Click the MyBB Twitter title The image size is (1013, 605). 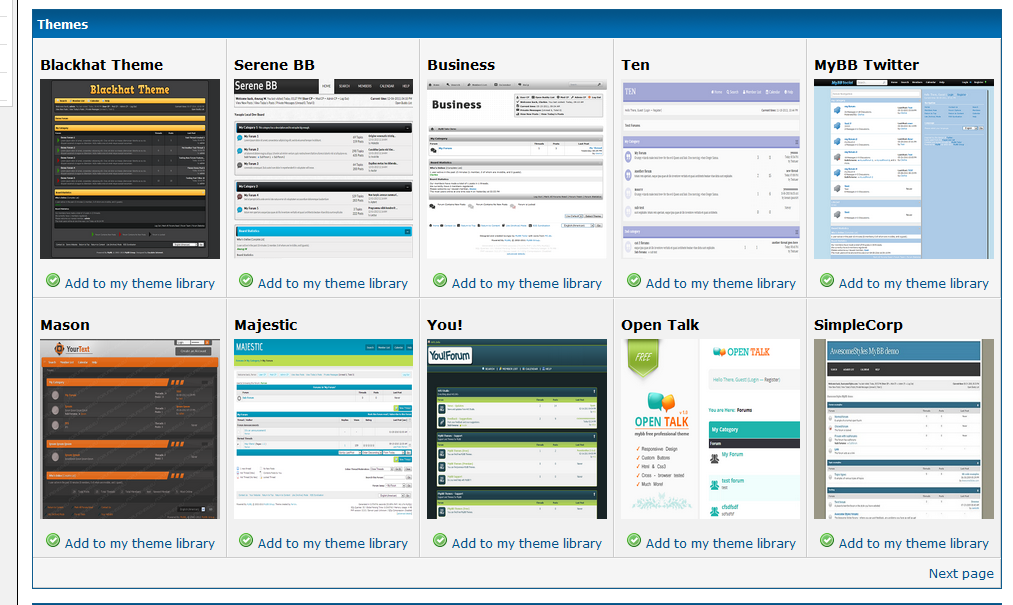(866, 65)
